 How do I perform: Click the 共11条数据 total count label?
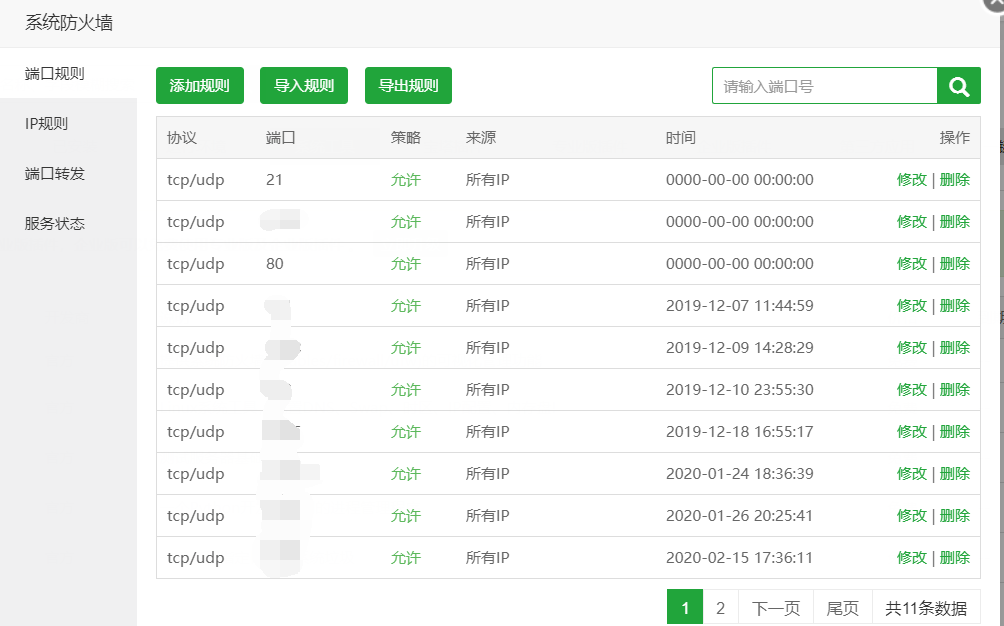click(926, 607)
